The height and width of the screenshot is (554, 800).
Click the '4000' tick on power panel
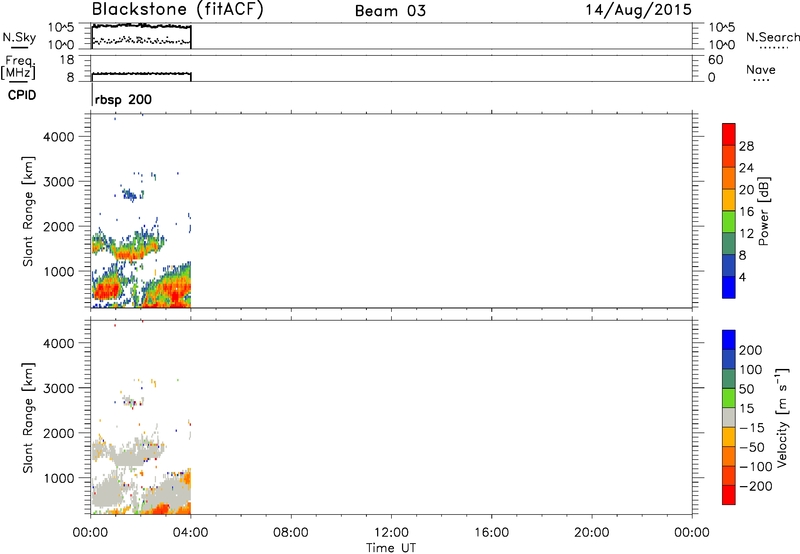[59, 137]
